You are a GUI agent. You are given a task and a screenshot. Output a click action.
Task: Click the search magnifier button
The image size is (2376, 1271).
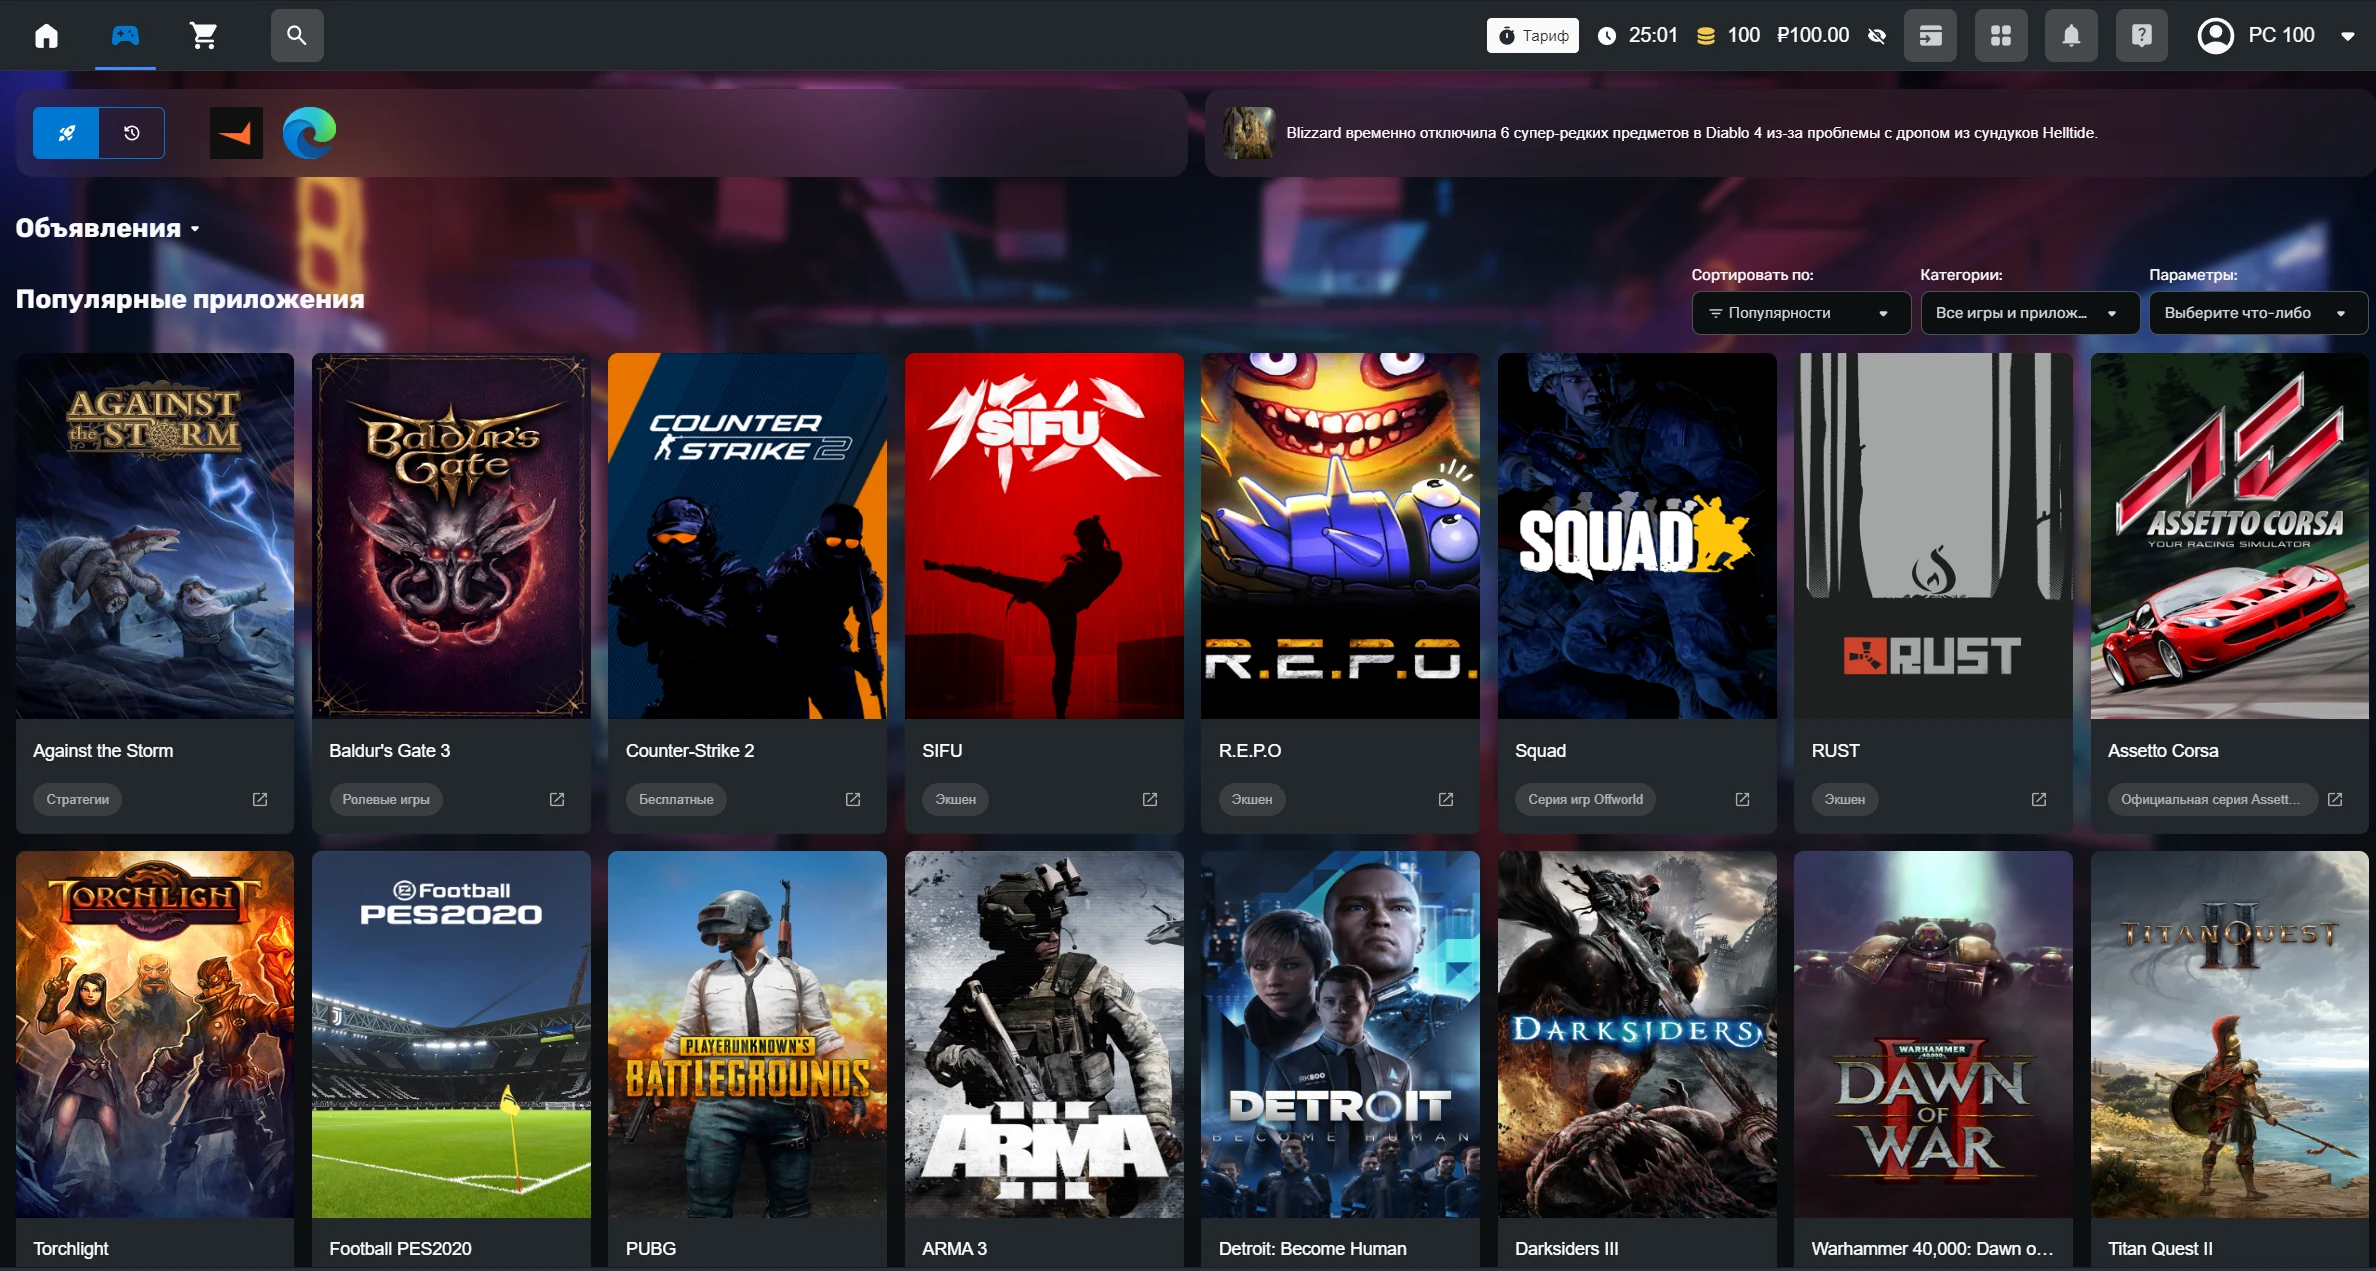click(x=297, y=36)
